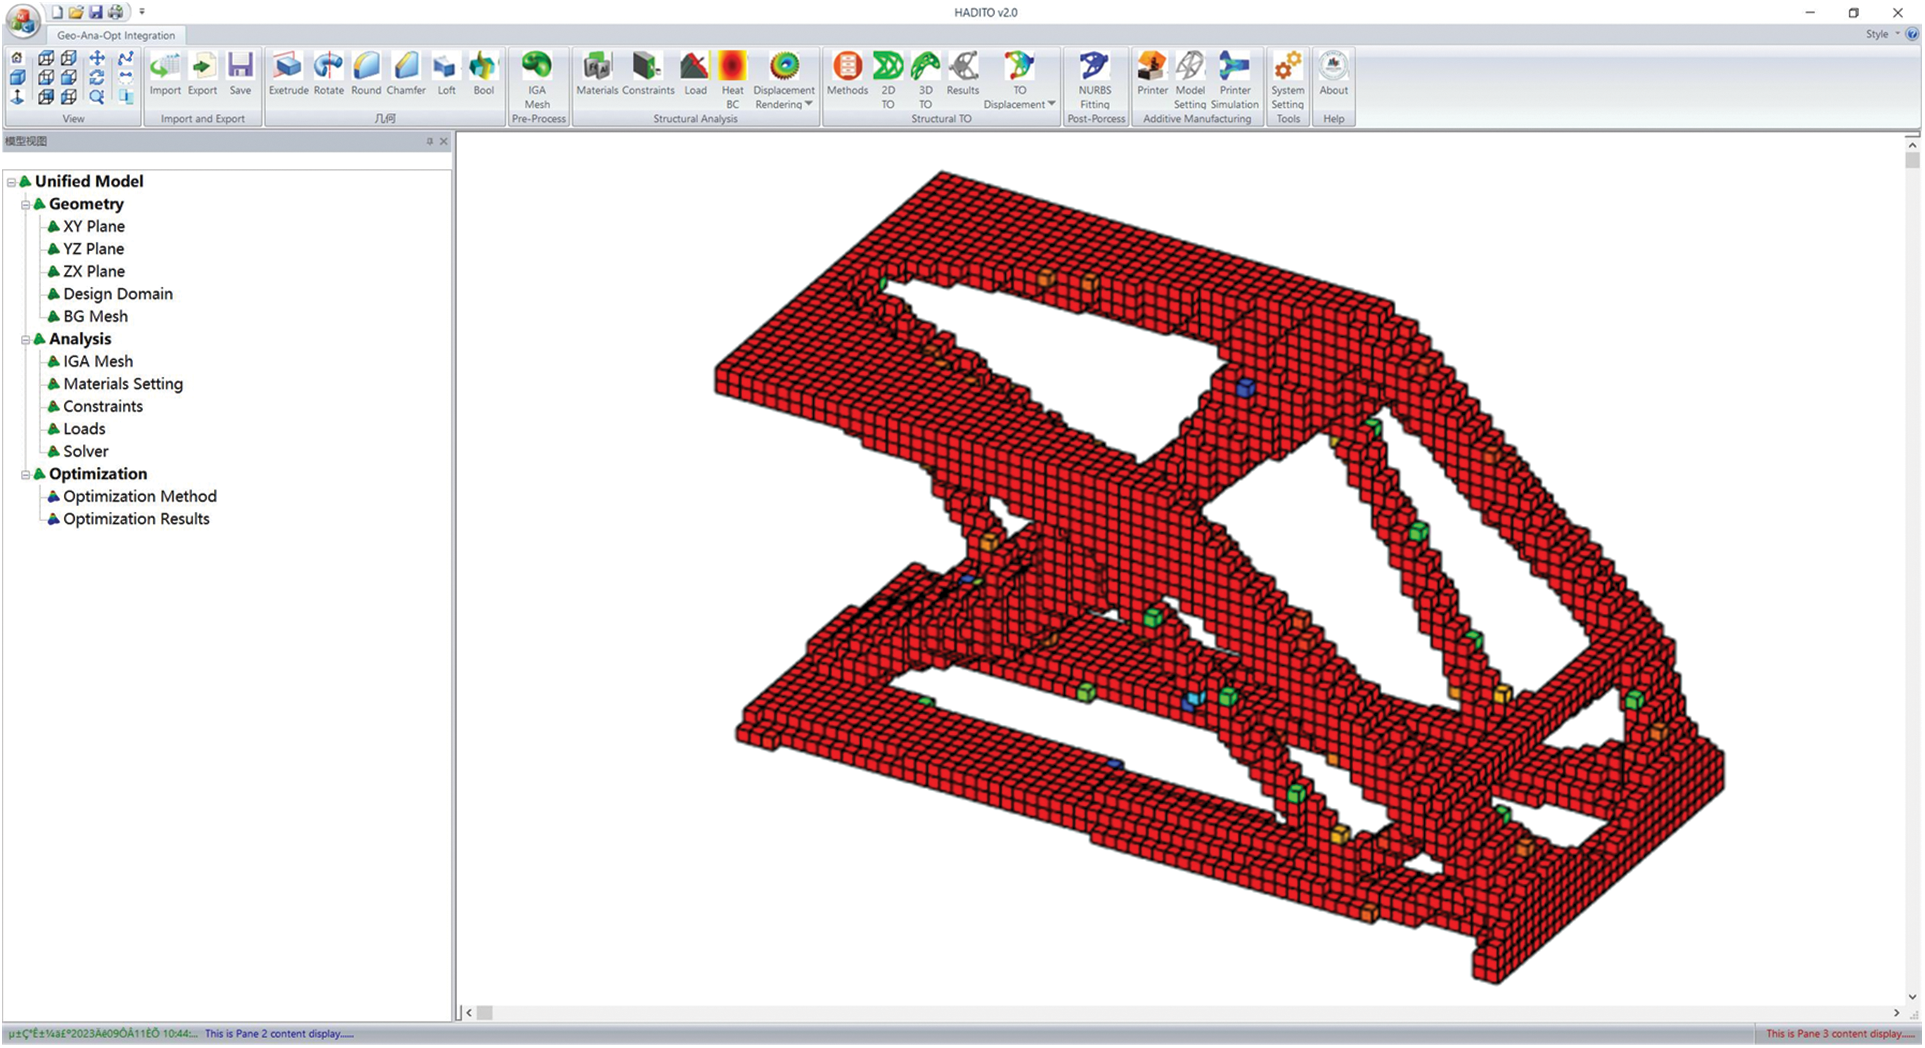The width and height of the screenshot is (1925, 1048).
Task: Pin the model view panel
Action: pyautogui.click(x=430, y=142)
